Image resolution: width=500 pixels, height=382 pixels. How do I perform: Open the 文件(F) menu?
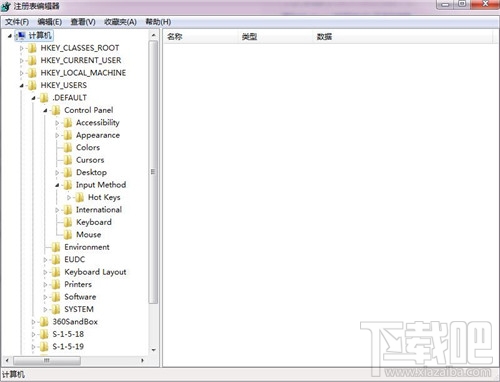tap(17, 22)
